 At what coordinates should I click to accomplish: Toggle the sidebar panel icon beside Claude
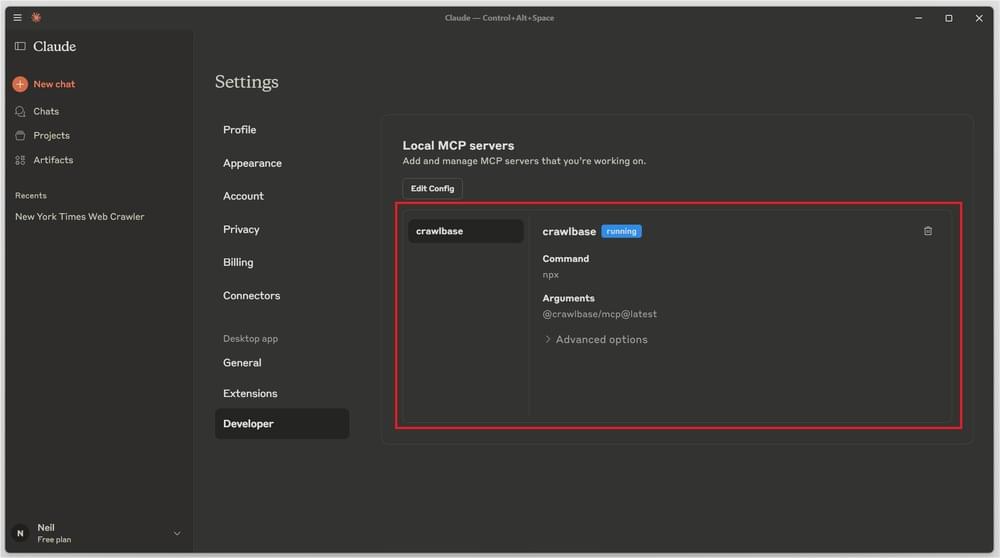[20, 46]
